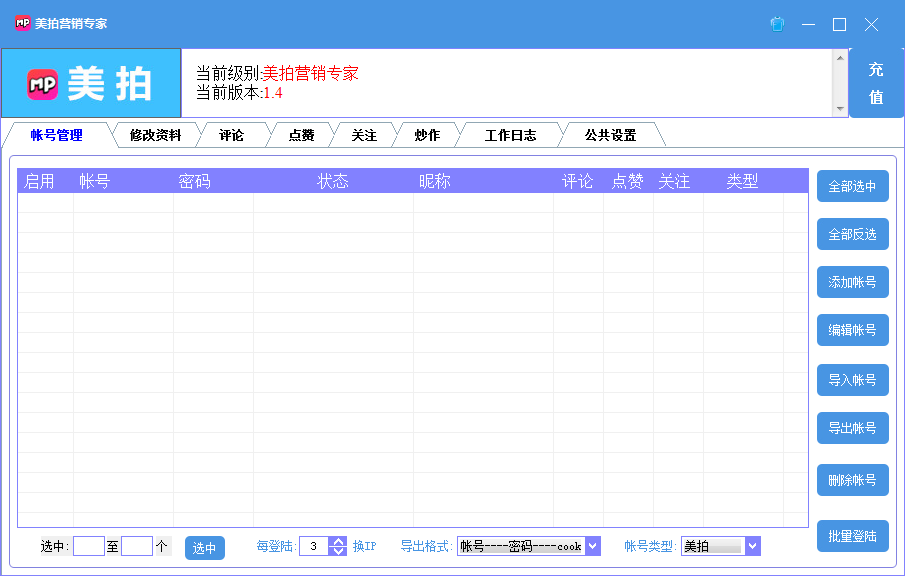Click the 美拍 logo banner
The image size is (905, 576).
(x=91, y=83)
